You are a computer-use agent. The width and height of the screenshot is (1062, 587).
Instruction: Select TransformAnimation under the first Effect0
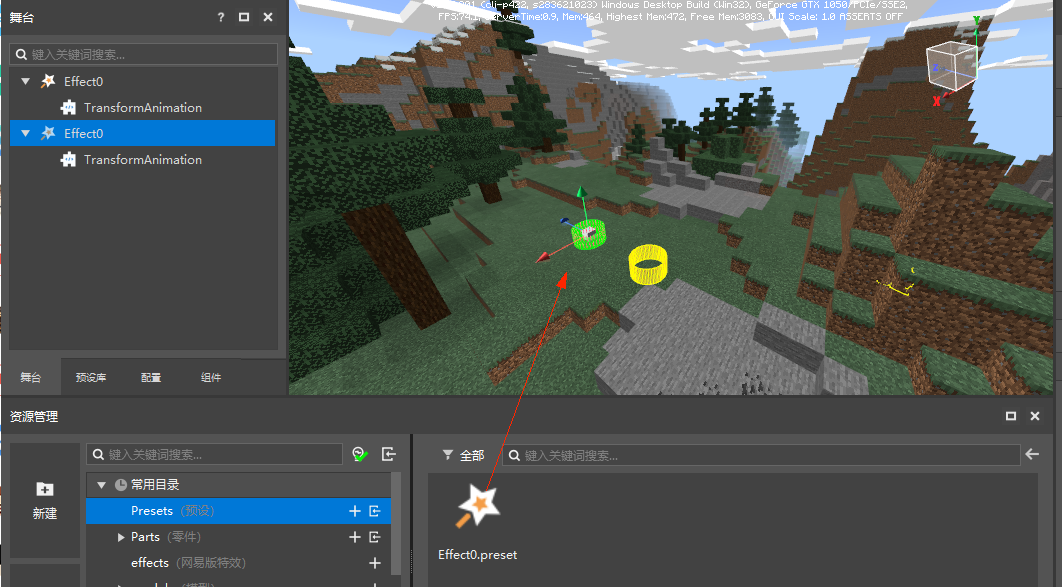pos(143,108)
